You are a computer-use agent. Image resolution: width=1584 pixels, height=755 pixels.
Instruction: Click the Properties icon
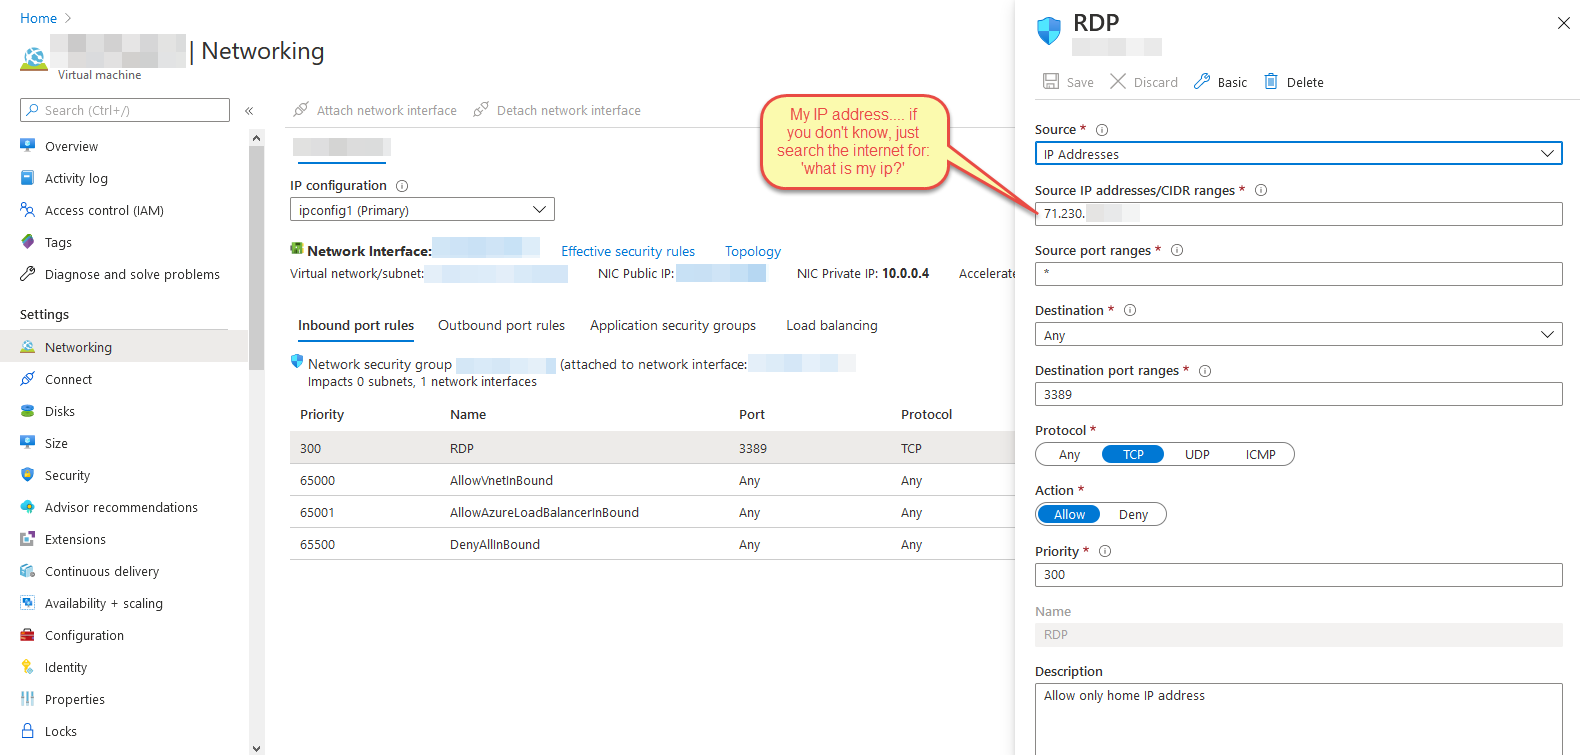[x=28, y=699]
